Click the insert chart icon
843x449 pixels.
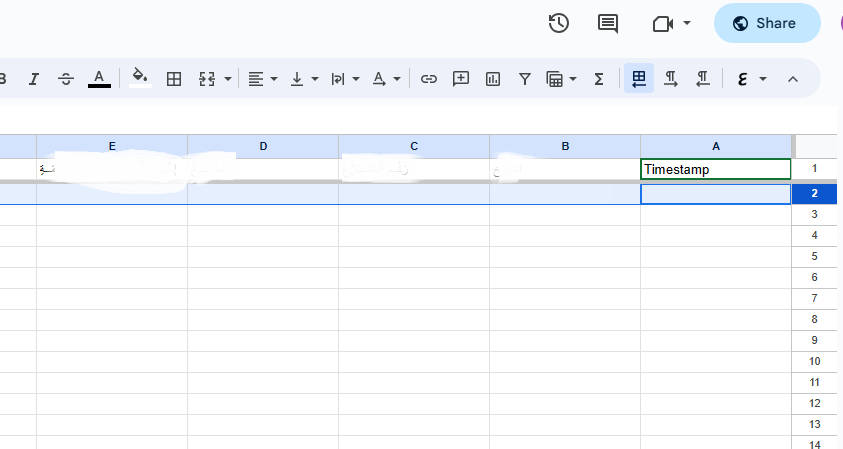pos(493,78)
